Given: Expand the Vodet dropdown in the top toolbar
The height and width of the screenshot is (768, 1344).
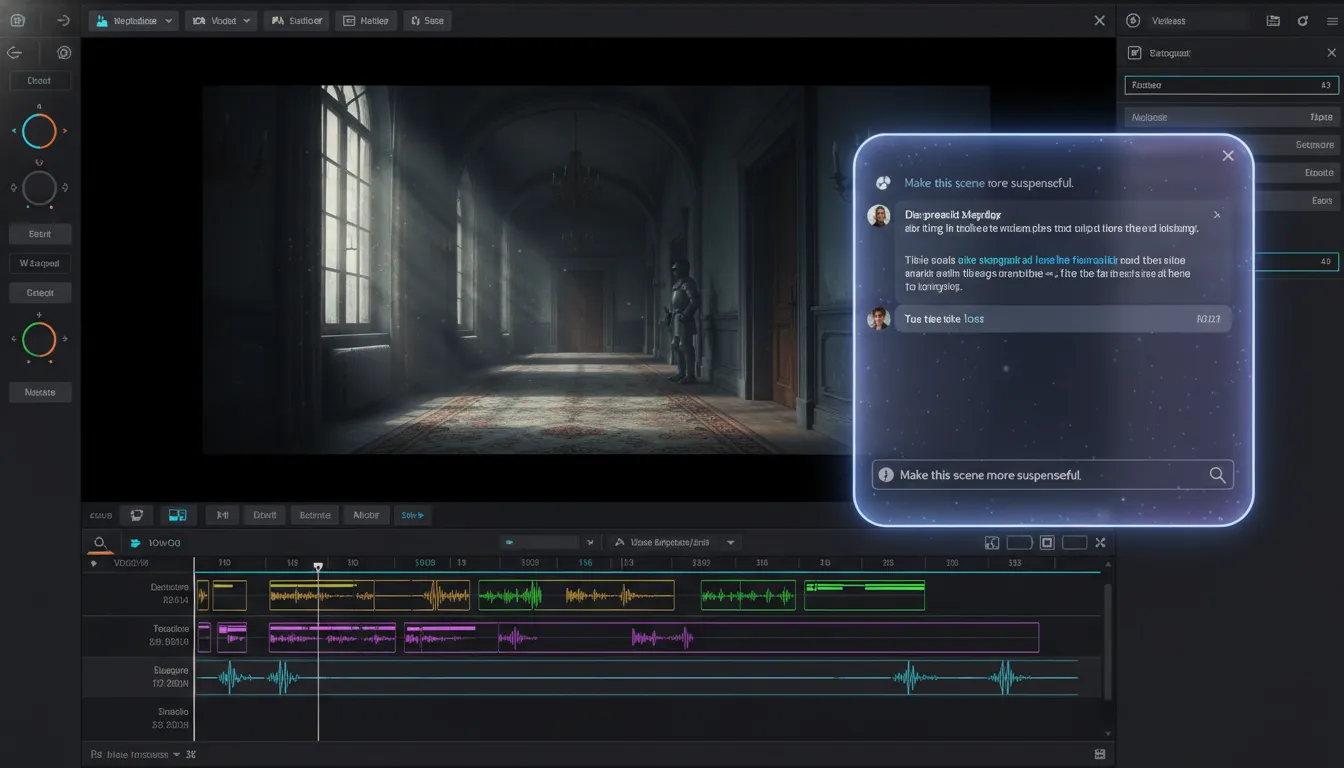Looking at the screenshot, I should pyautogui.click(x=220, y=20).
